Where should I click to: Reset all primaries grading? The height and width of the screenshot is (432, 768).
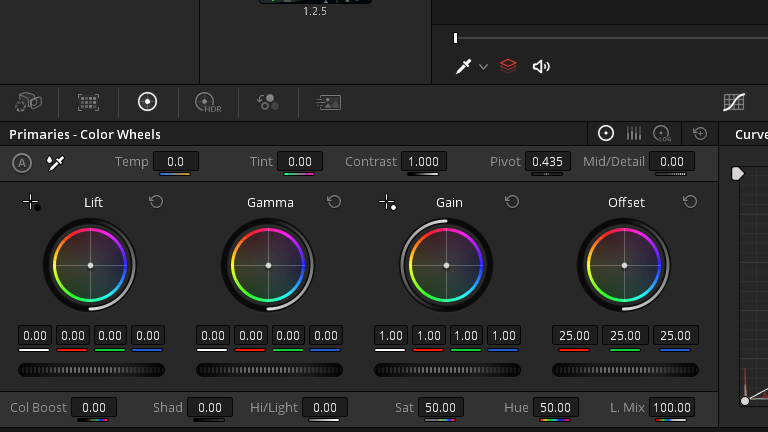click(700, 133)
